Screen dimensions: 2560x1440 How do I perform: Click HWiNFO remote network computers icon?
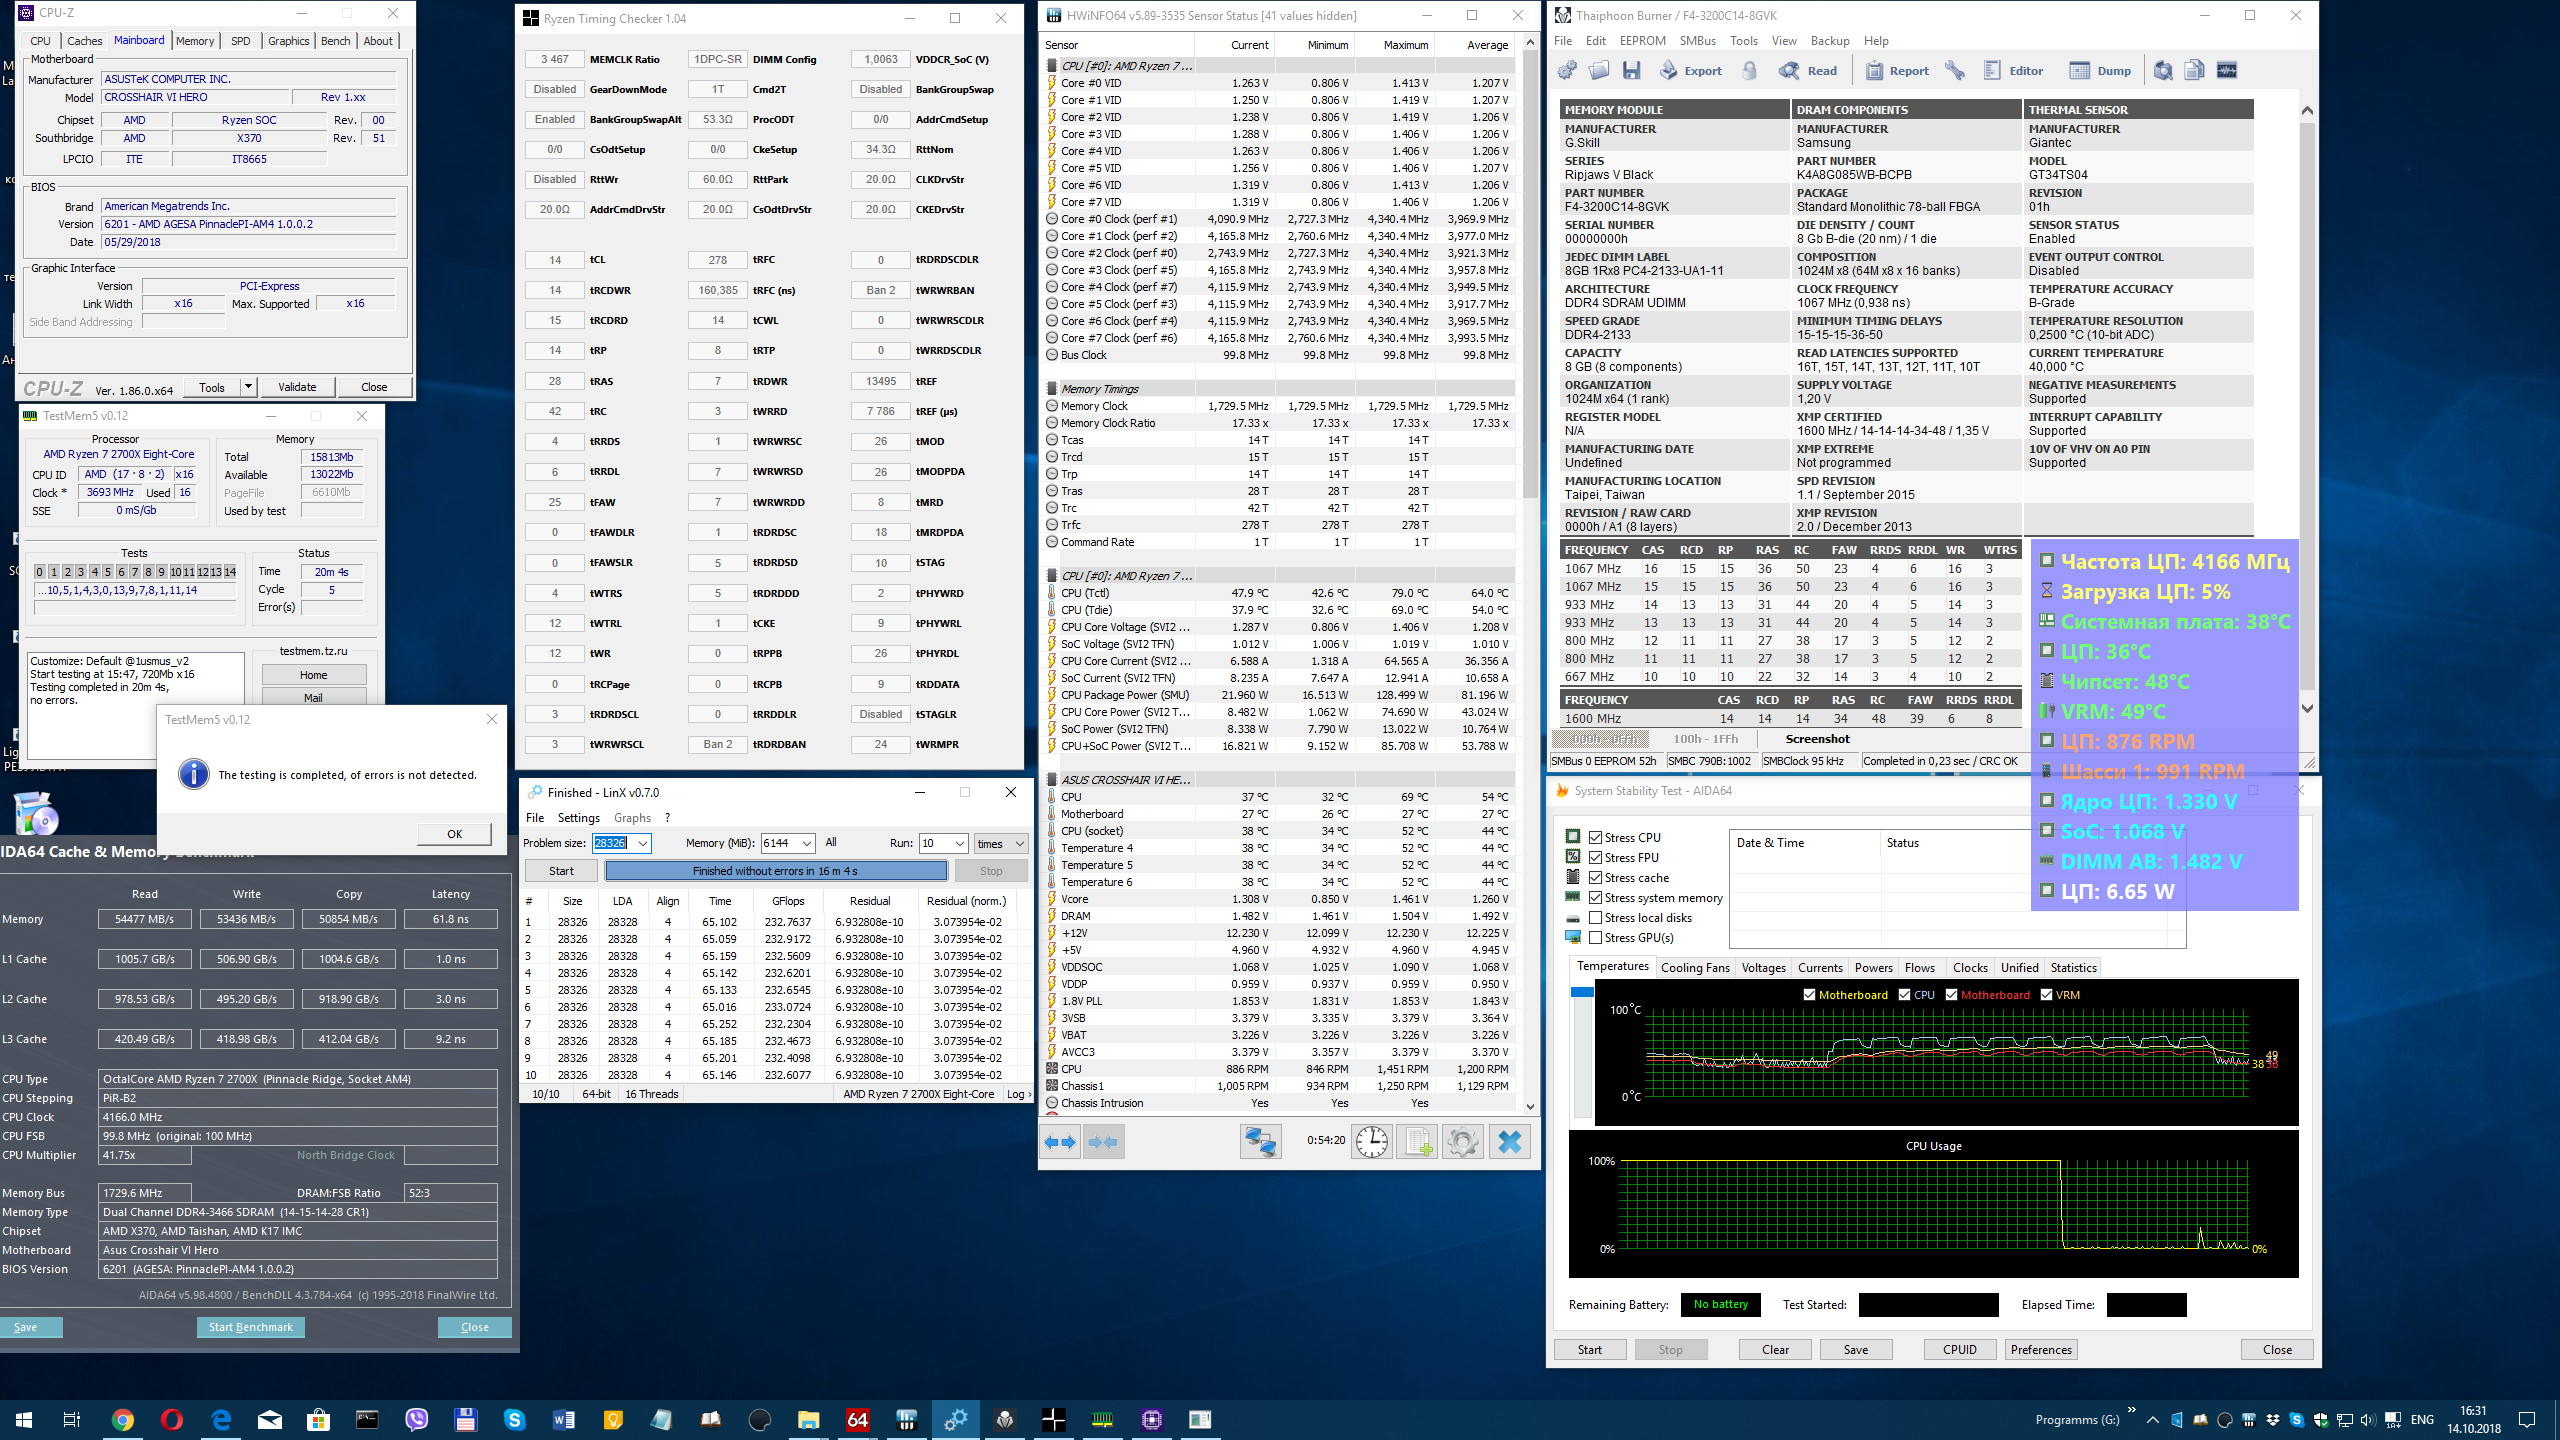tap(1260, 1142)
